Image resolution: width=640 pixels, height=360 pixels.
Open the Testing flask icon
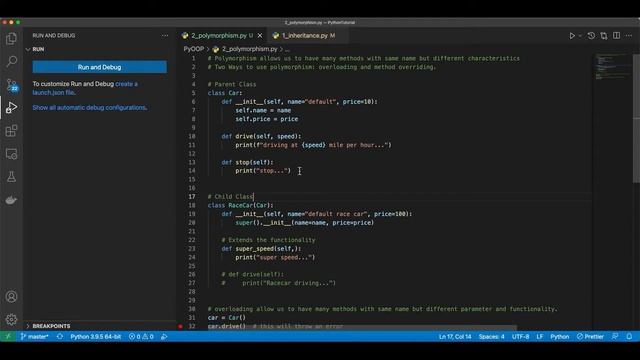[11, 177]
